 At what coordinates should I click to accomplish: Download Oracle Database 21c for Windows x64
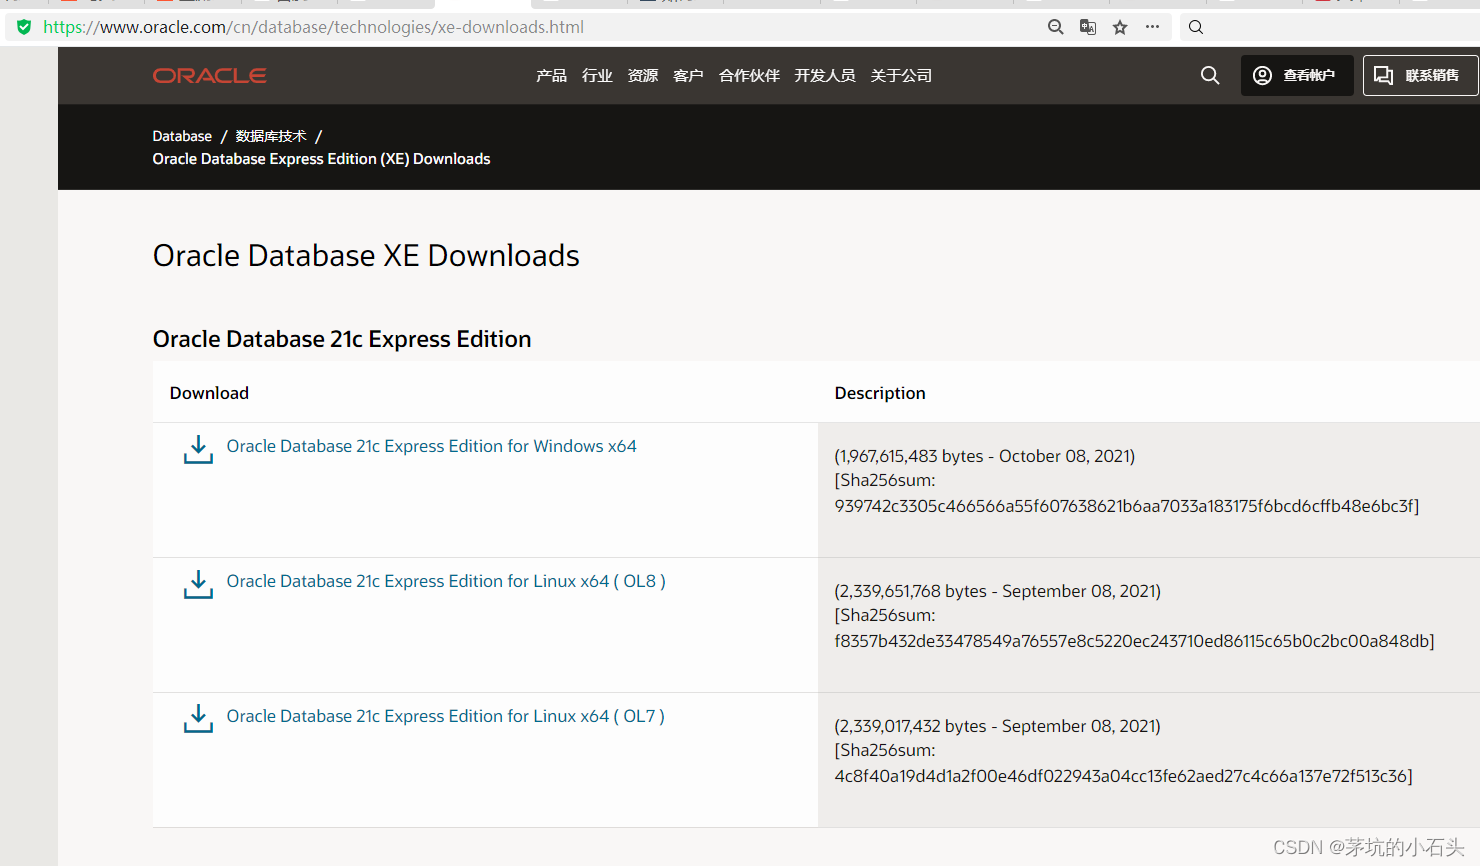coord(431,446)
